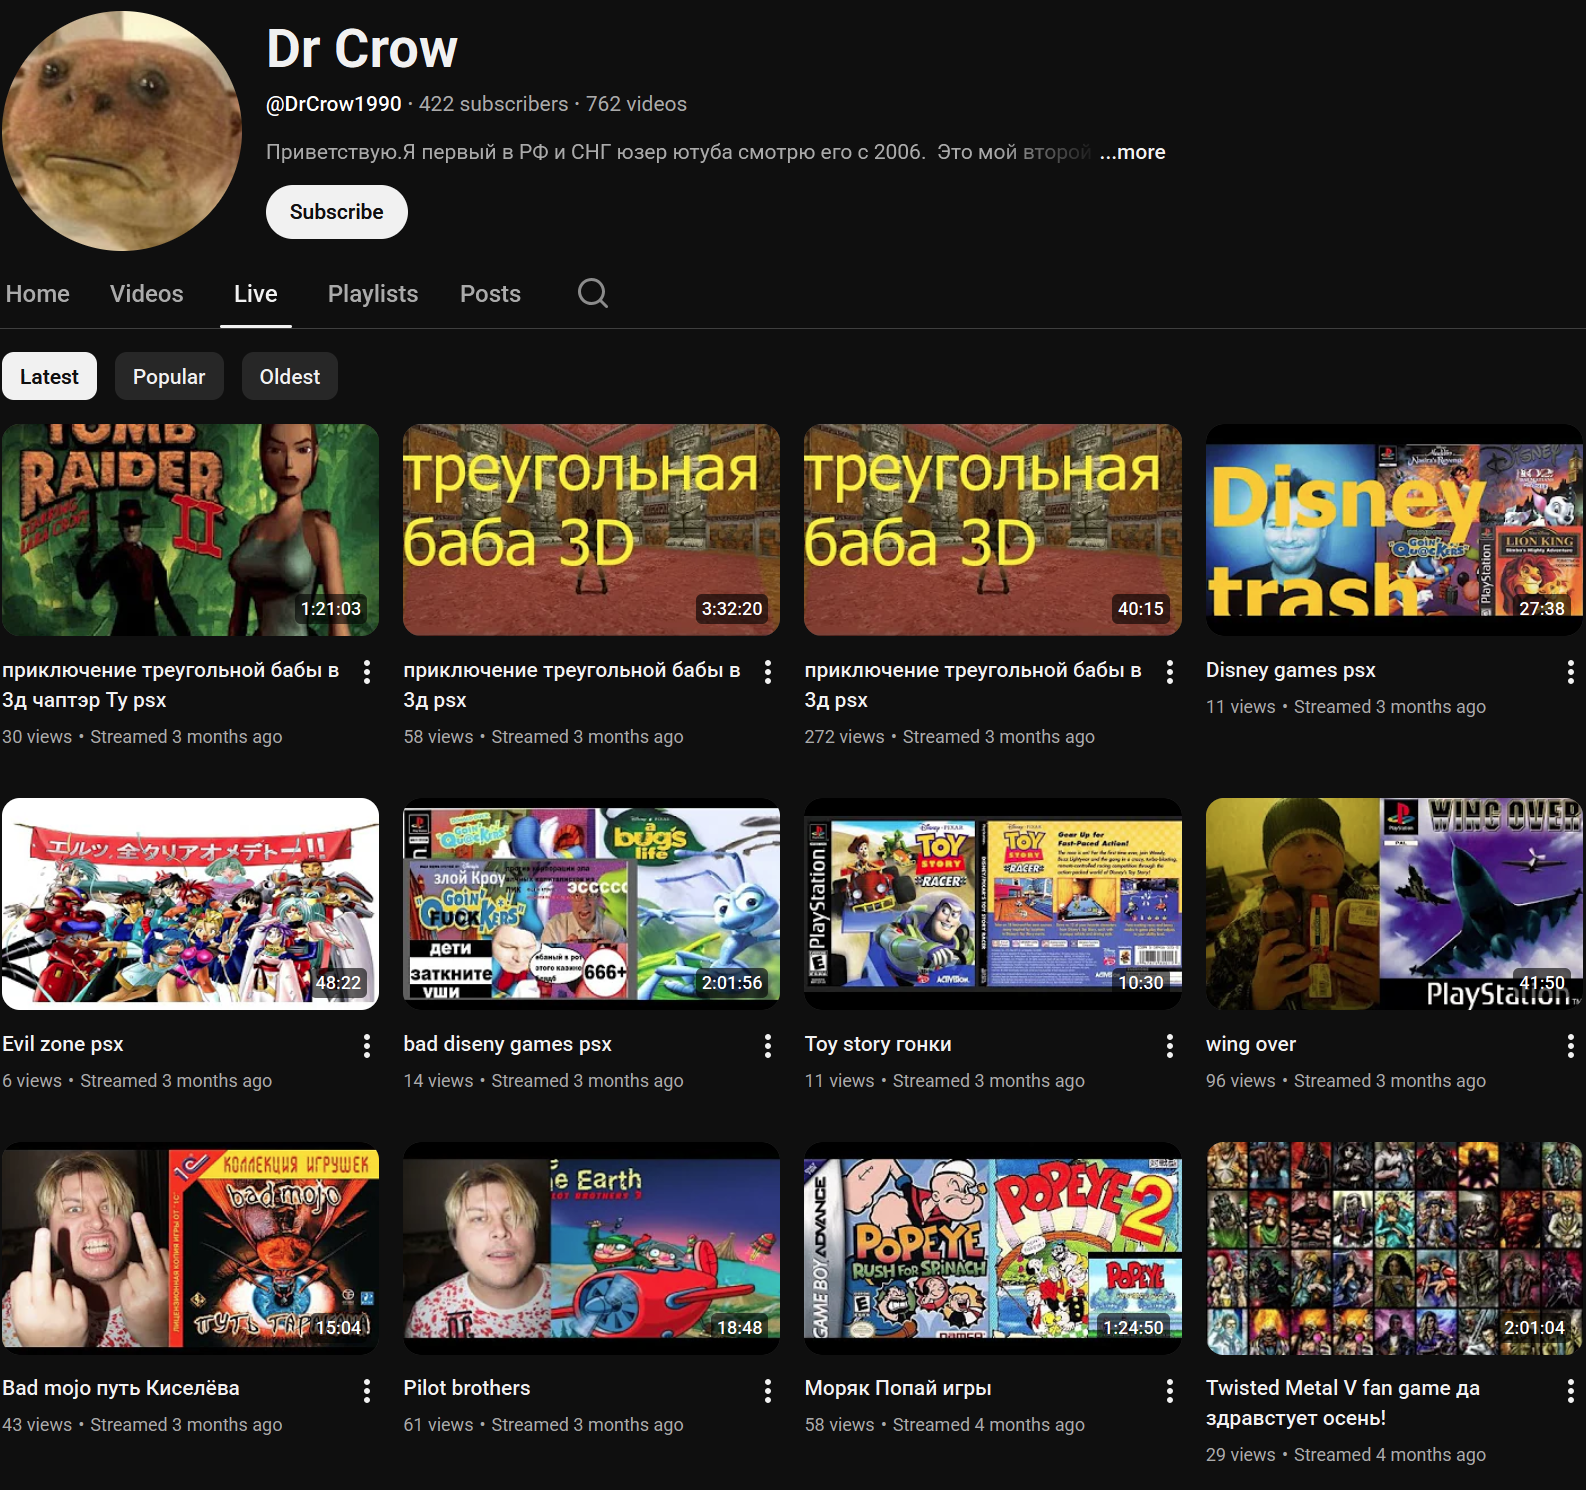The height and width of the screenshot is (1490, 1586).
Task: Sort streams by Popular
Action: (x=169, y=376)
